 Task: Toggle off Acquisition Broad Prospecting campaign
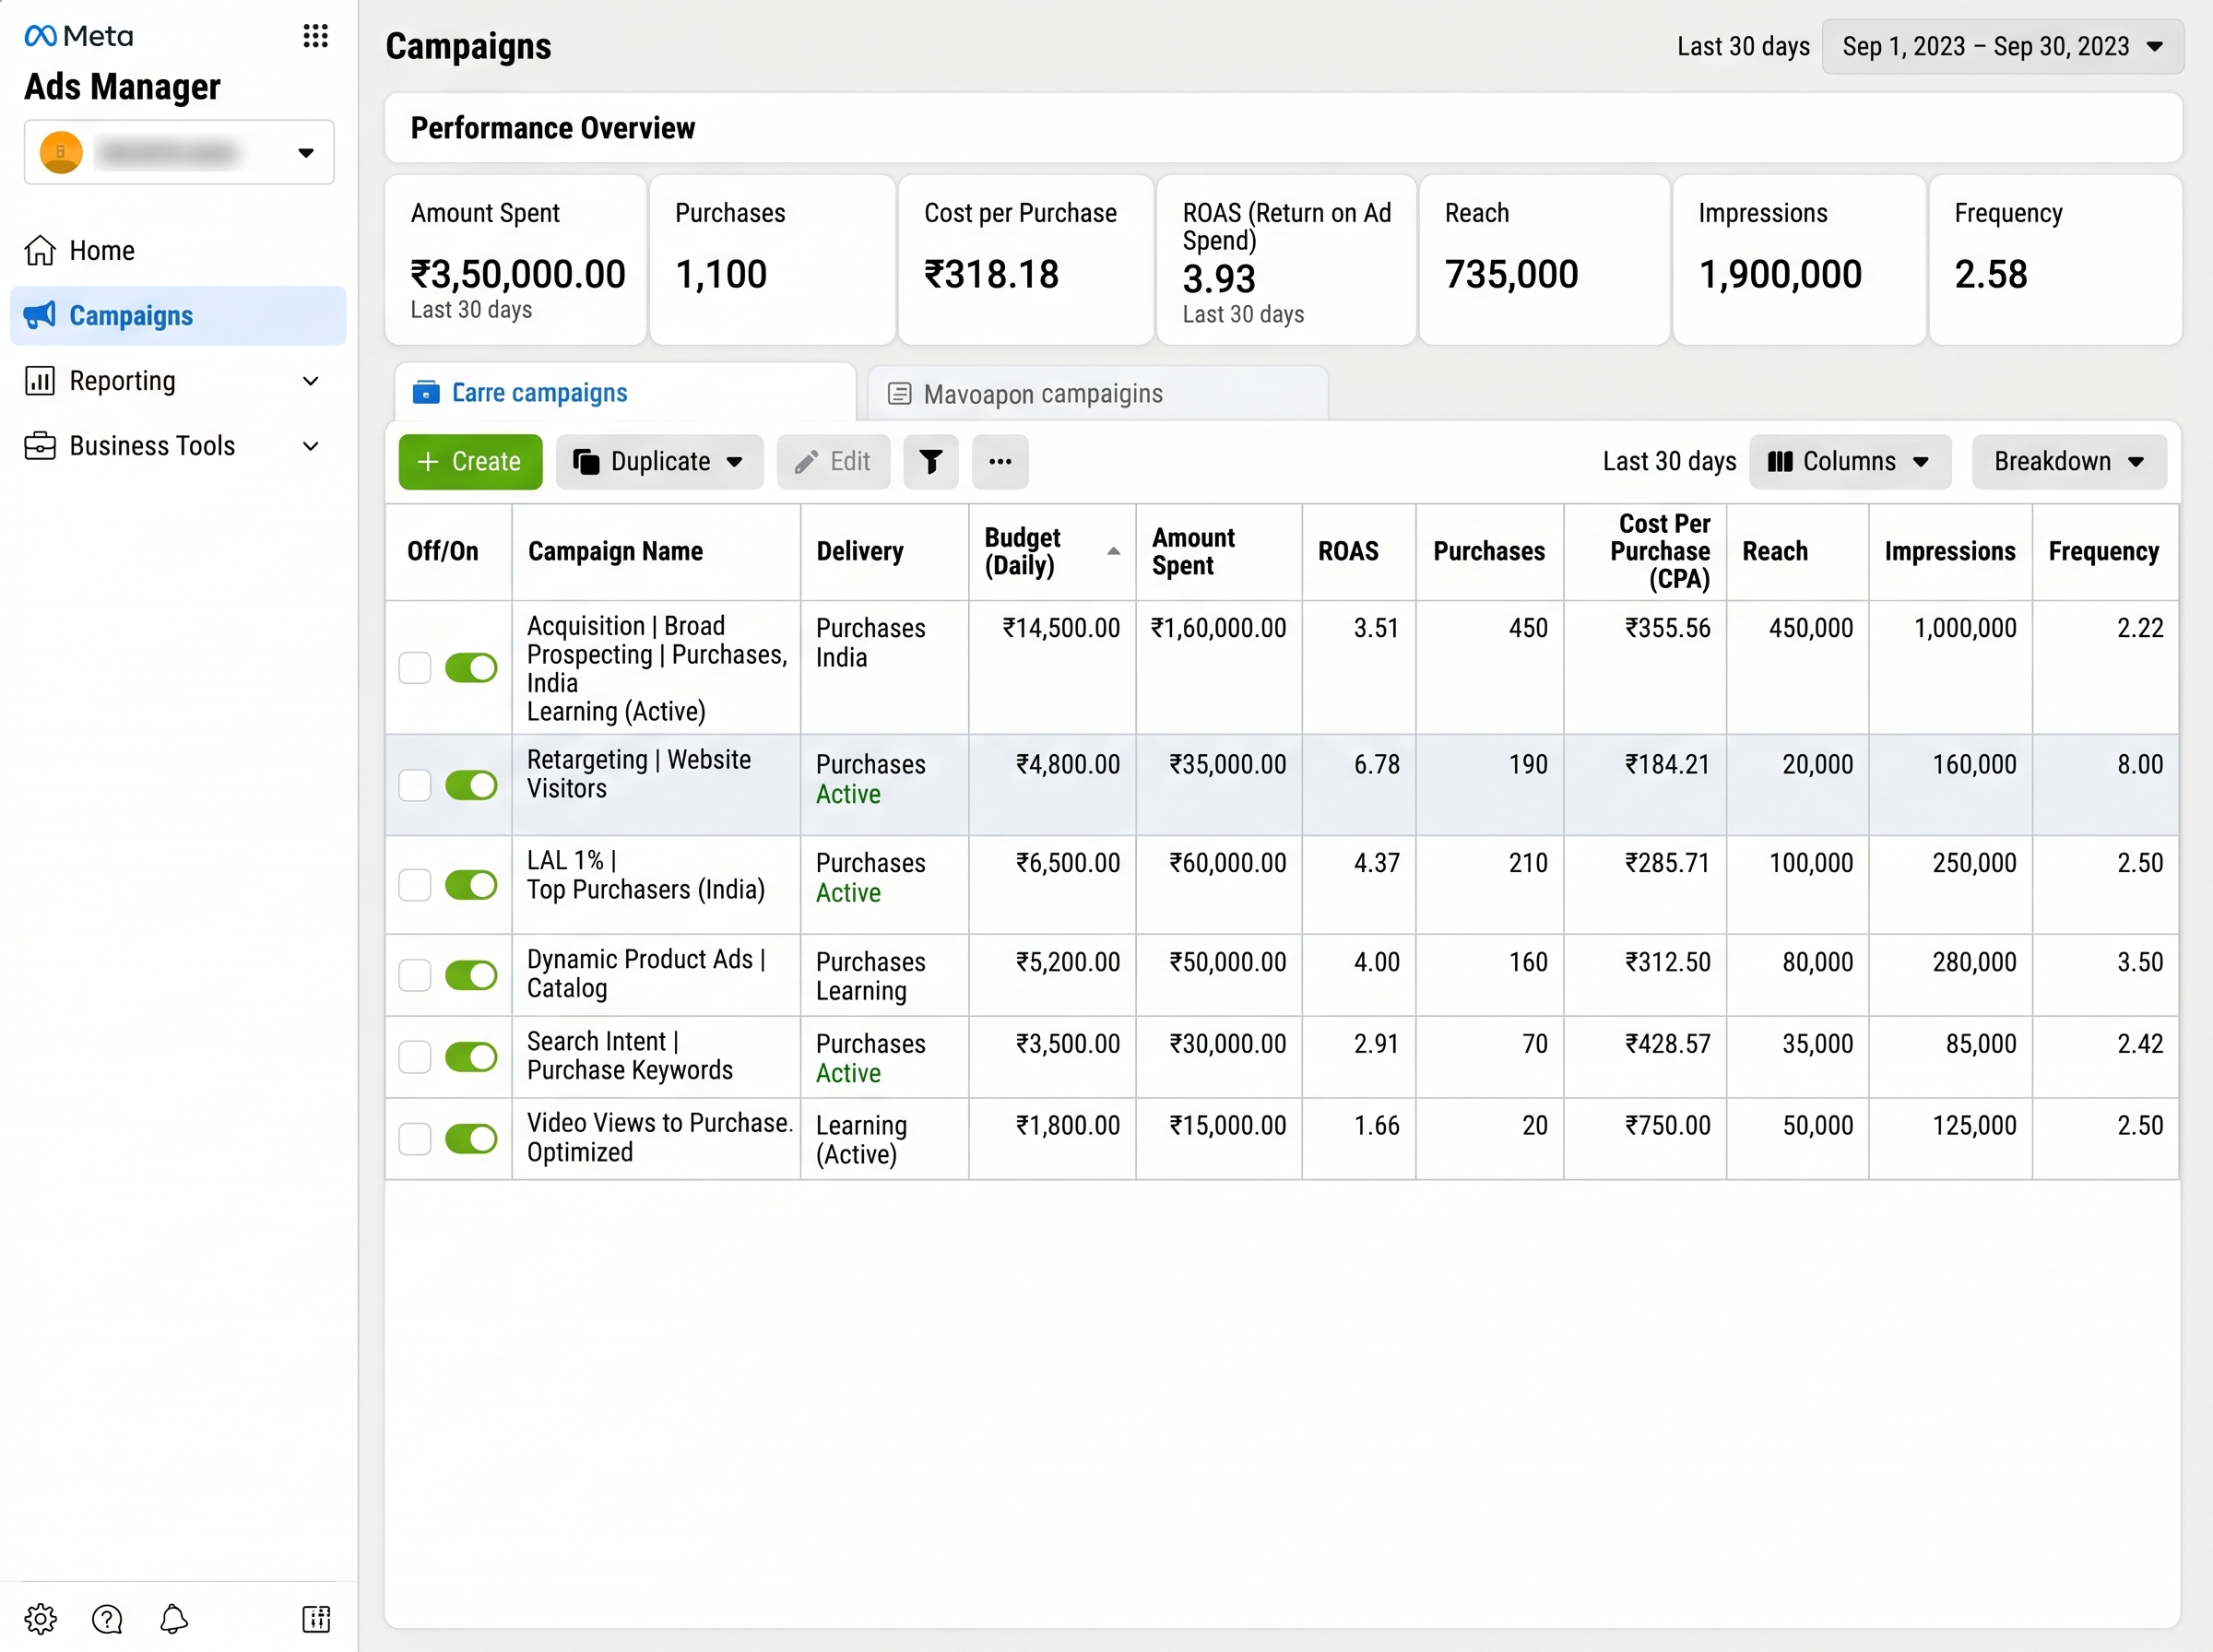click(x=471, y=667)
